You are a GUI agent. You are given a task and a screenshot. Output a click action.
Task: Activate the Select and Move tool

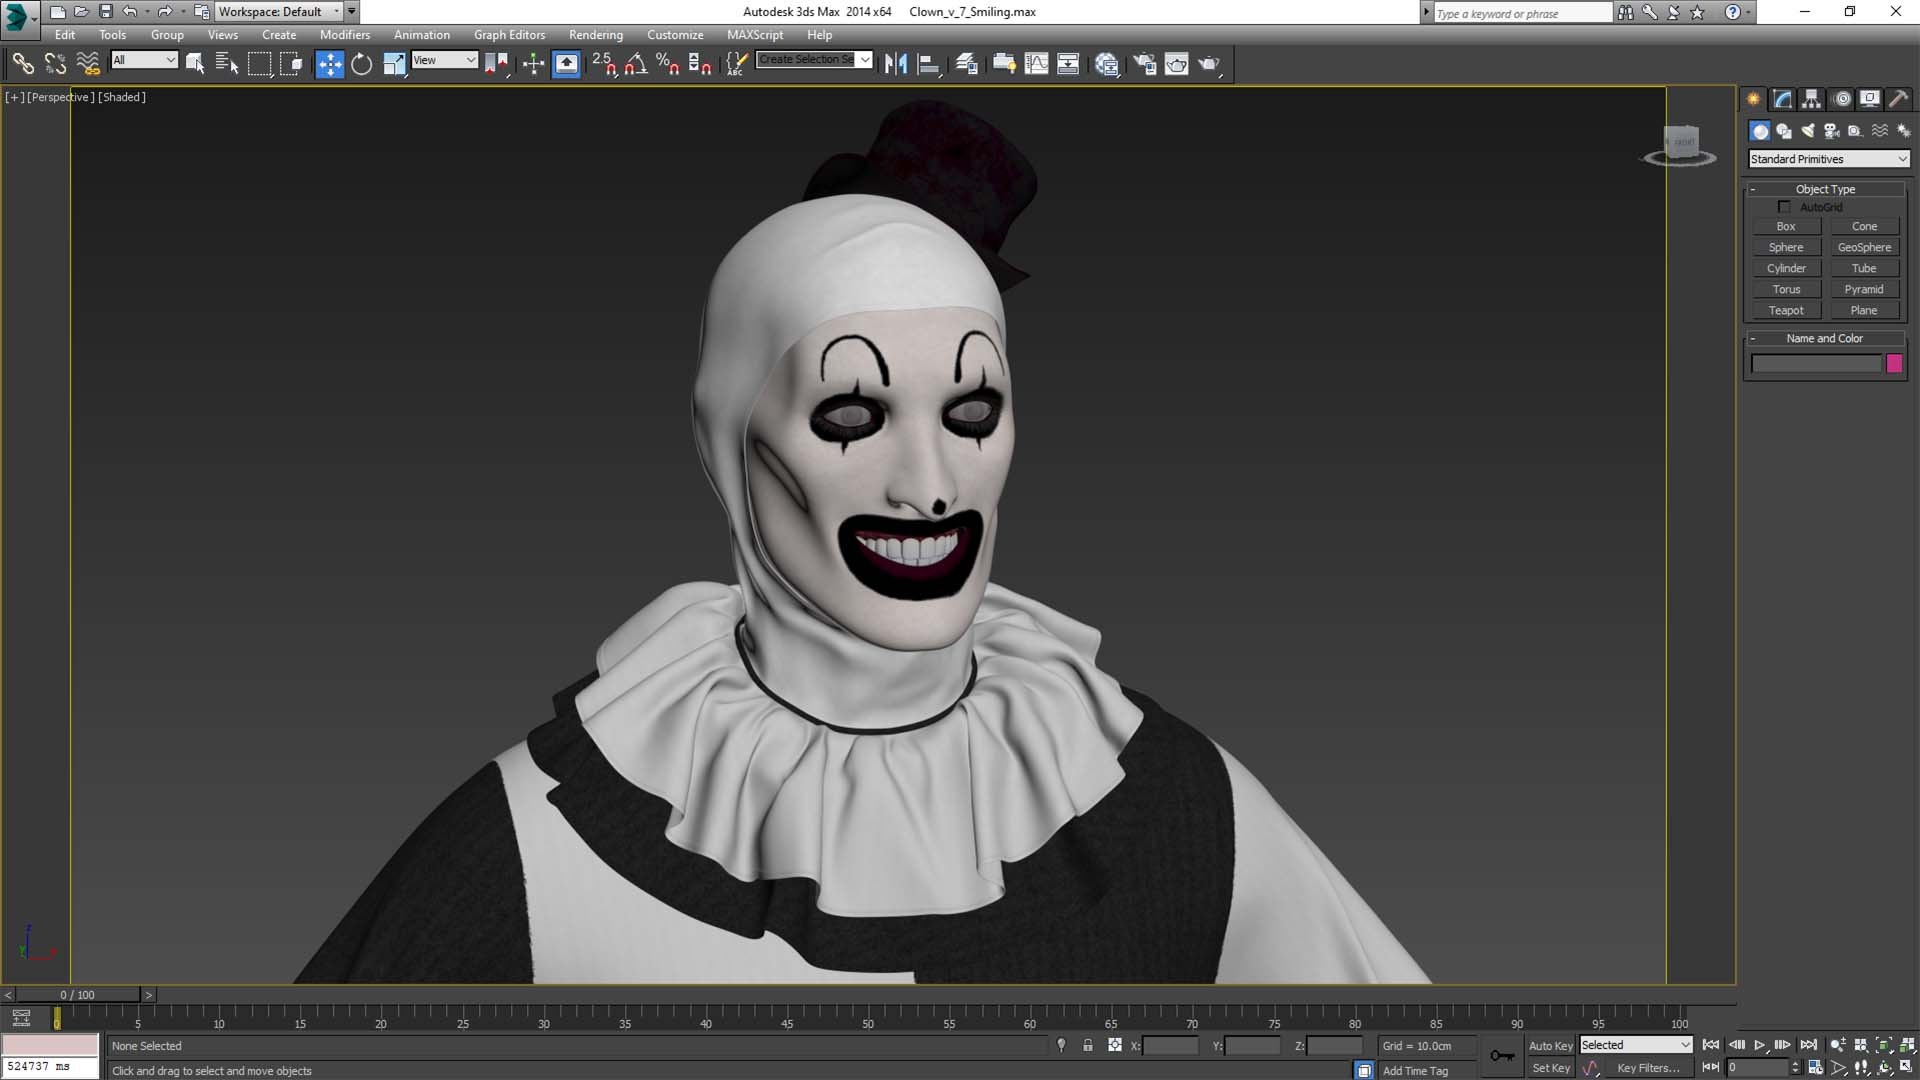[x=329, y=64]
